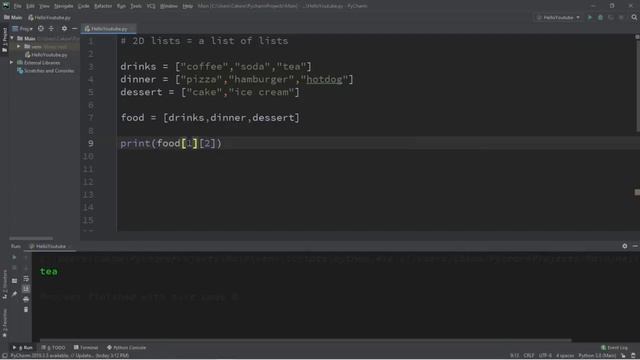Viewport: 640px width, 360px height.
Task: Click the collapse all icon in Project panel
Action: [x=51, y=29]
